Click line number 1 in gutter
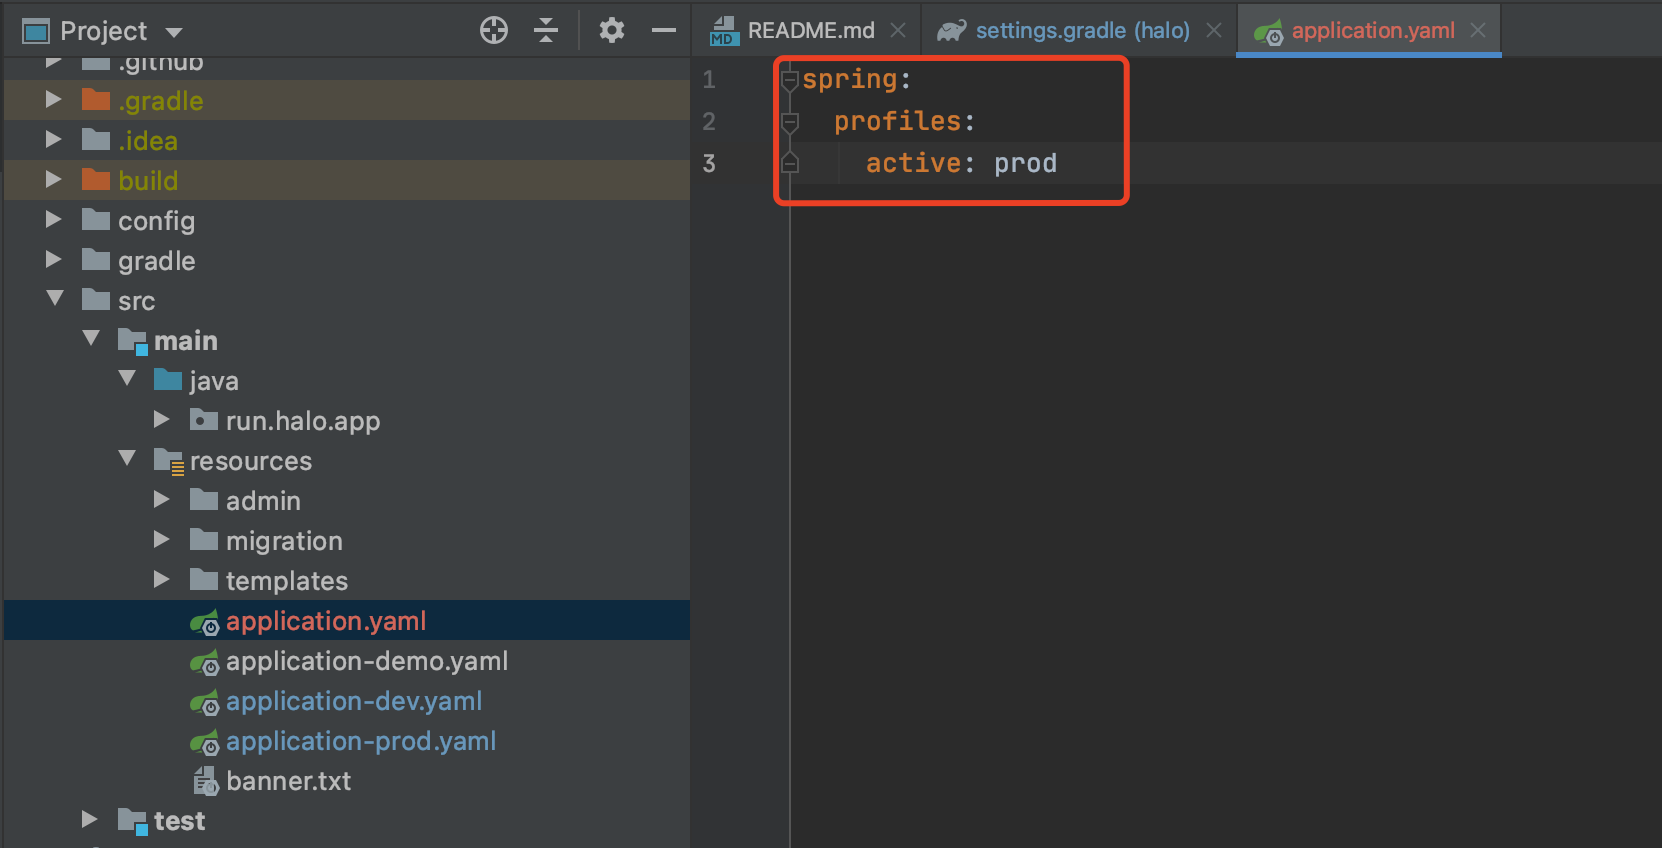Screen dimensions: 1662x848 point(709,79)
